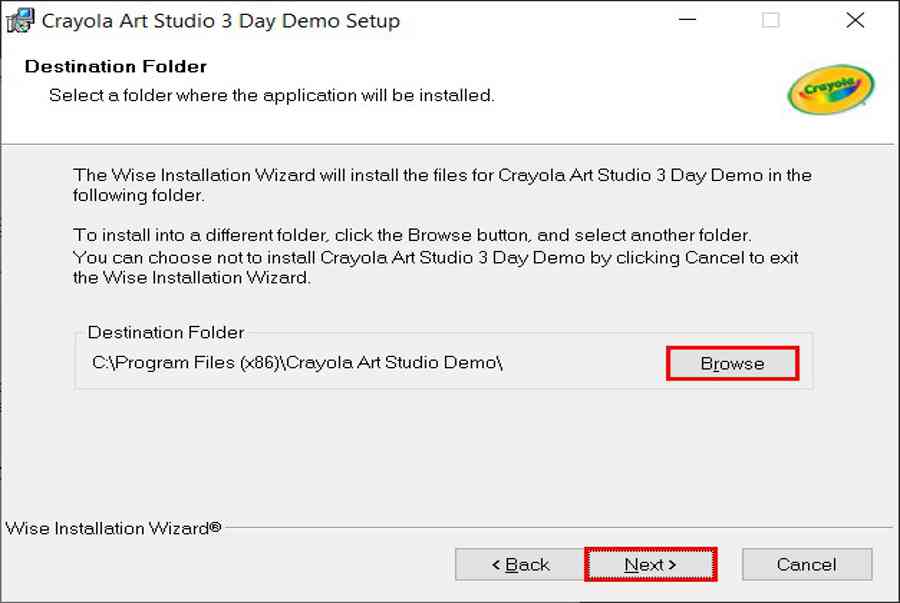Image resolution: width=900 pixels, height=603 pixels.
Task: Click the C:\Program Files (x86) destination path
Action: (297, 363)
